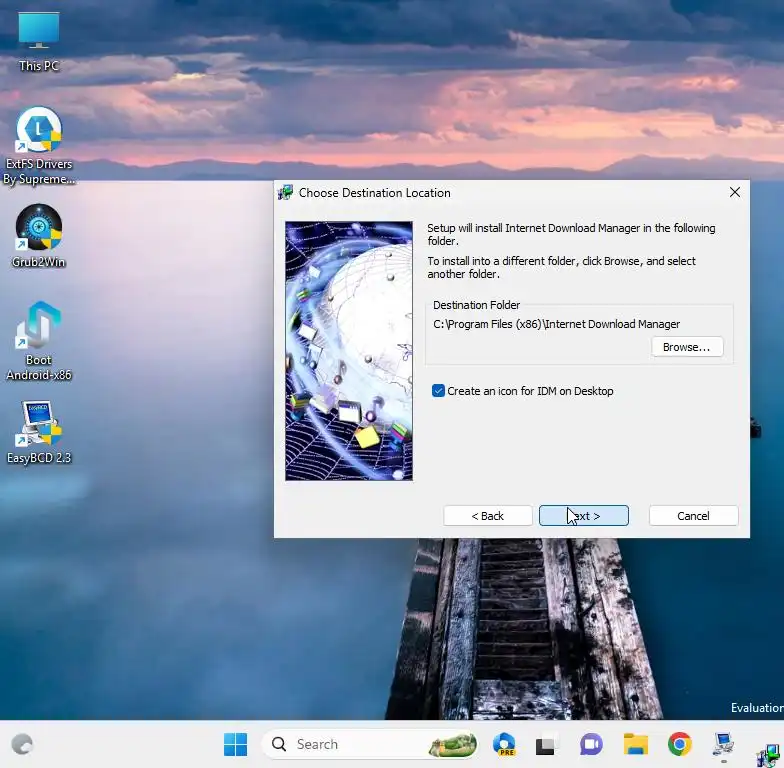The height and width of the screenshot is (768, 784).
Task: Open This PC desktop icon
Action: (x=38, y=42)
